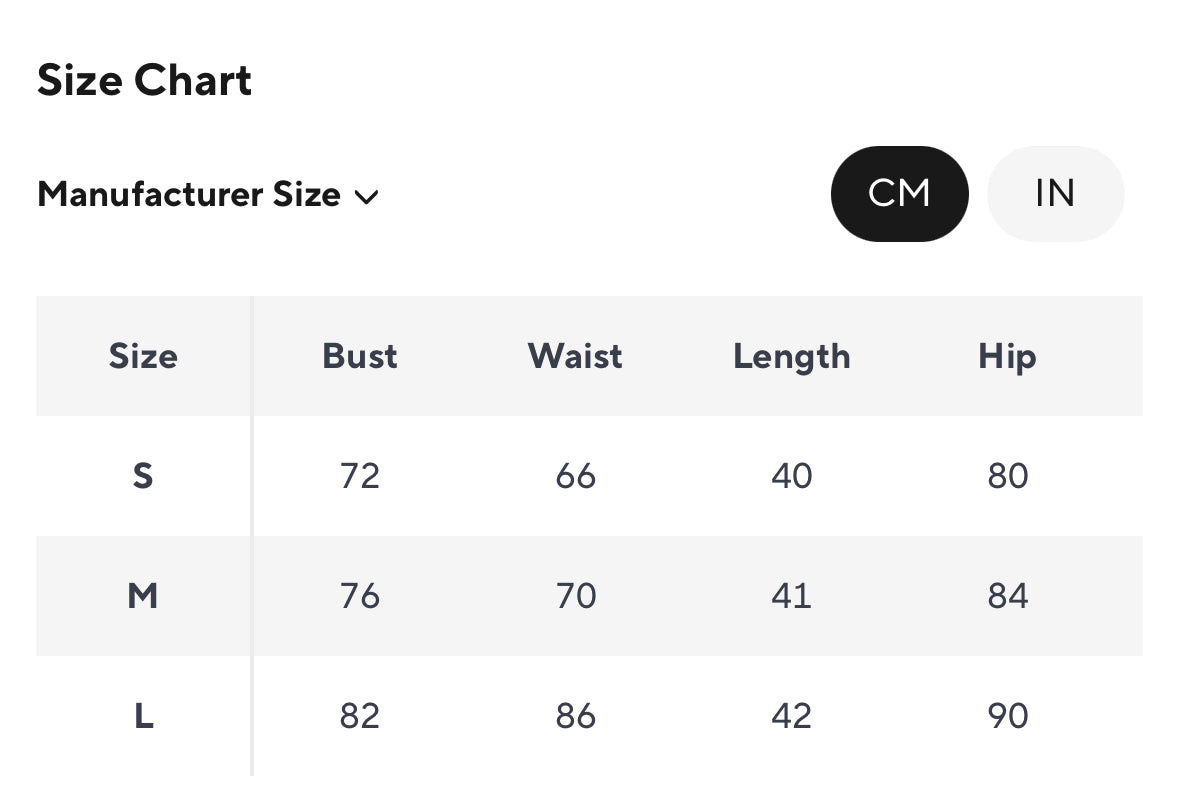Switch units to CM
Viewport: 1179px width, 798px height.
899,194
